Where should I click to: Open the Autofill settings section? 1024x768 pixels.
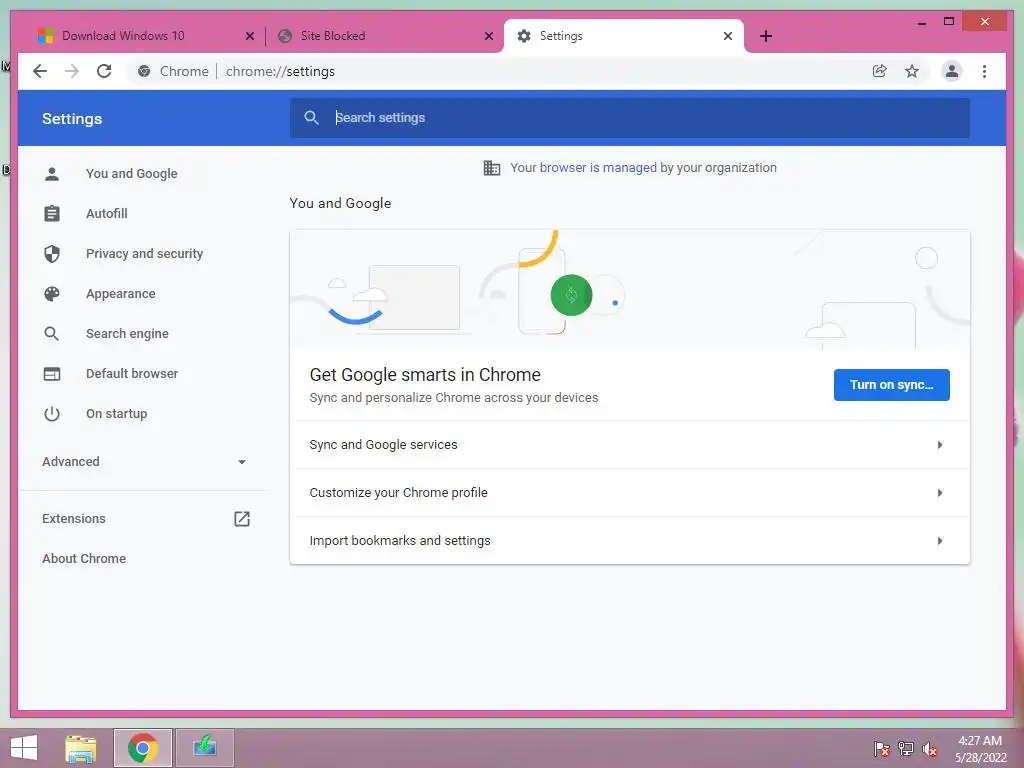point(106,214)
